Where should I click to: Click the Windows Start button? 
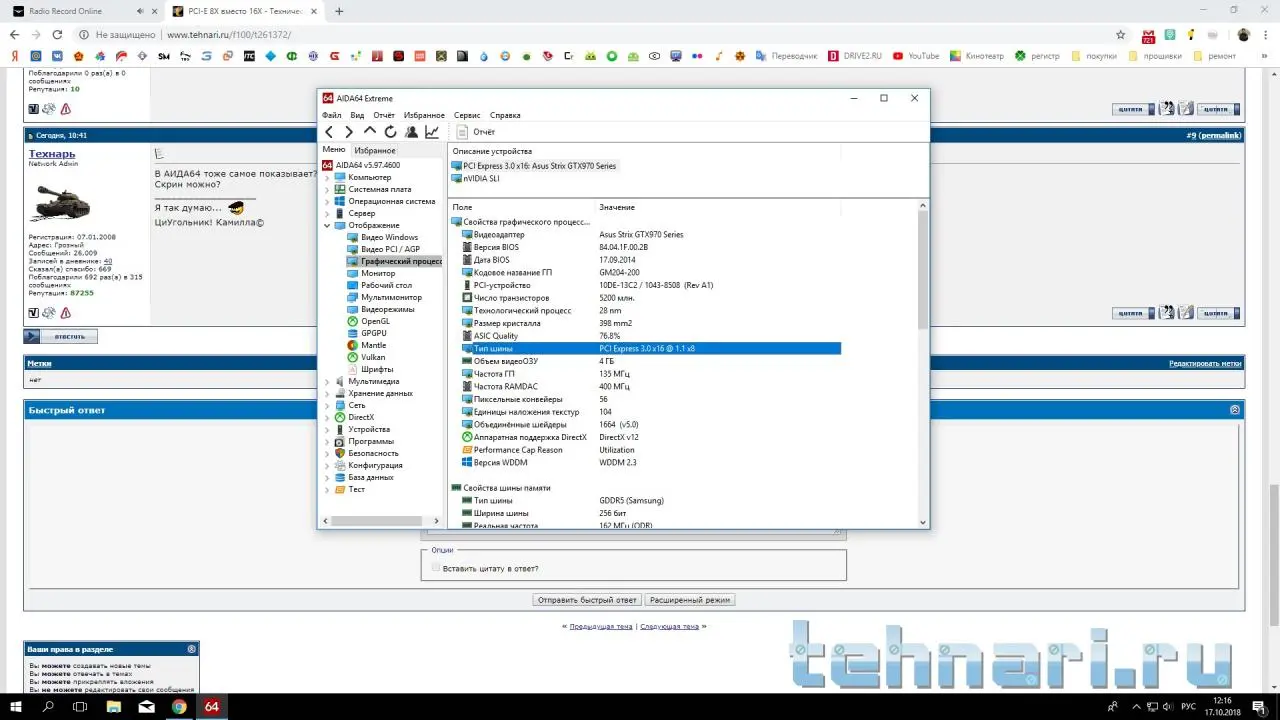[x=16, y=706]
